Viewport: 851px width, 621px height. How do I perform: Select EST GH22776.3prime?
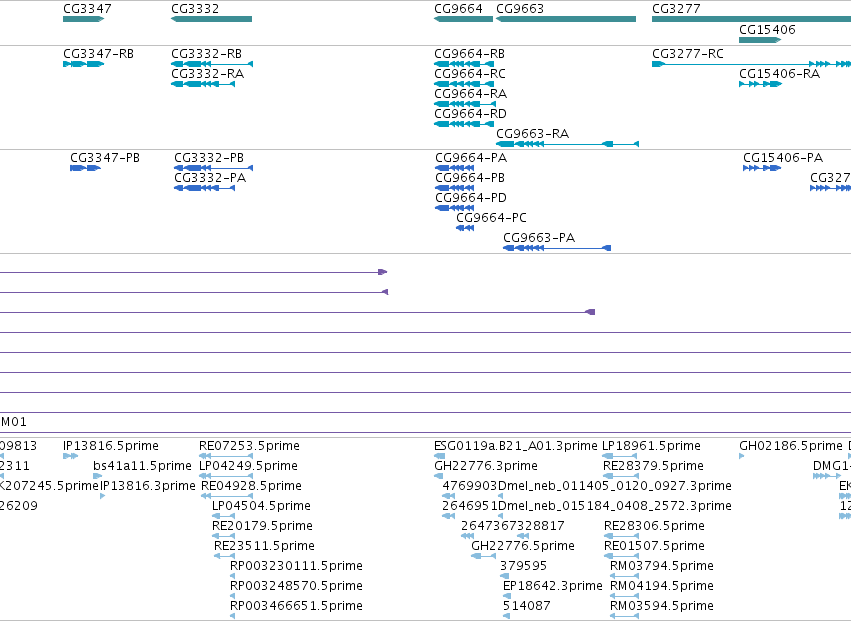[x=439, y=476]
